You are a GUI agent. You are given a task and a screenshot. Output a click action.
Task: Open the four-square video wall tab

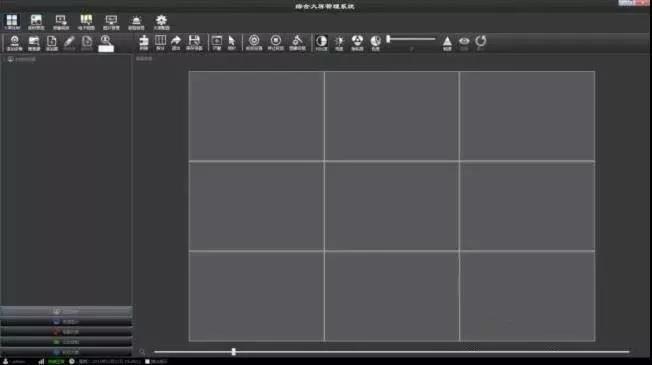pyautogui.click(x=12, y=22)
